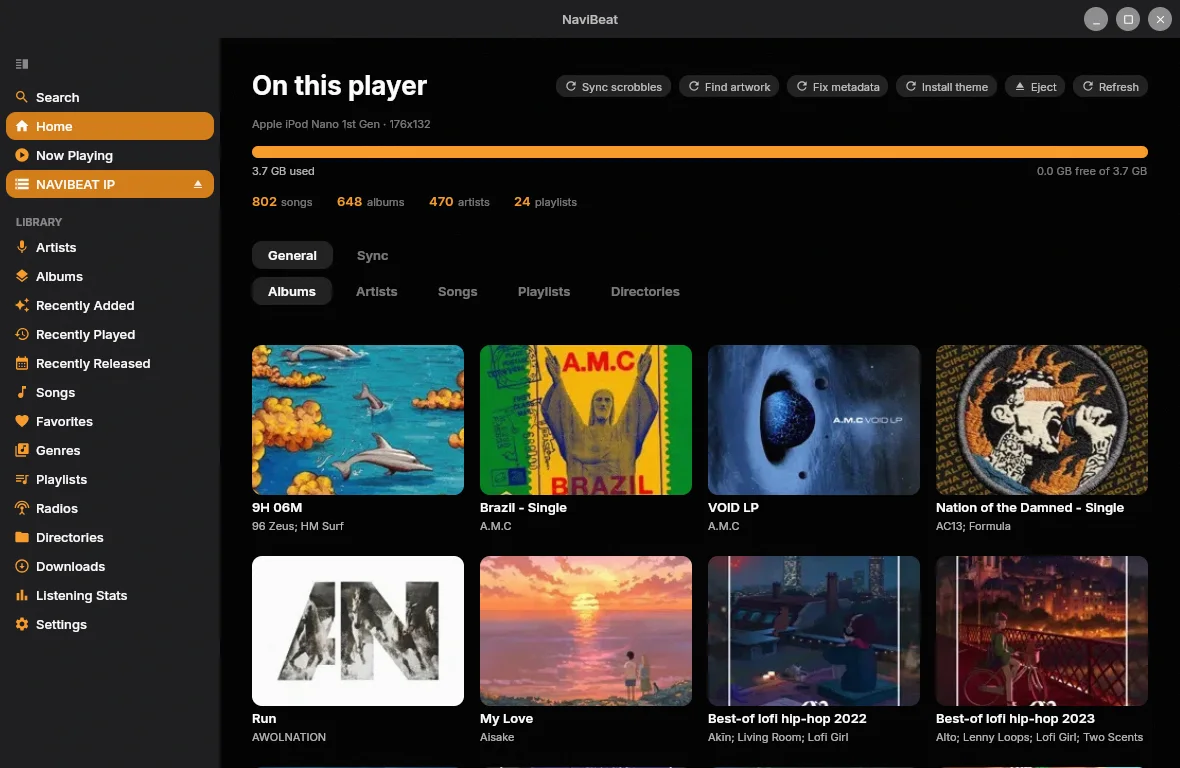
Task: Click the Find artwork button
Action: [729, 87]
